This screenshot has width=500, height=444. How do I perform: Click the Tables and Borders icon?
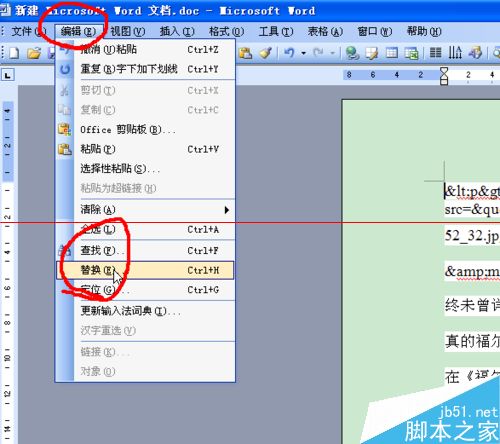[x=371, y=53]
